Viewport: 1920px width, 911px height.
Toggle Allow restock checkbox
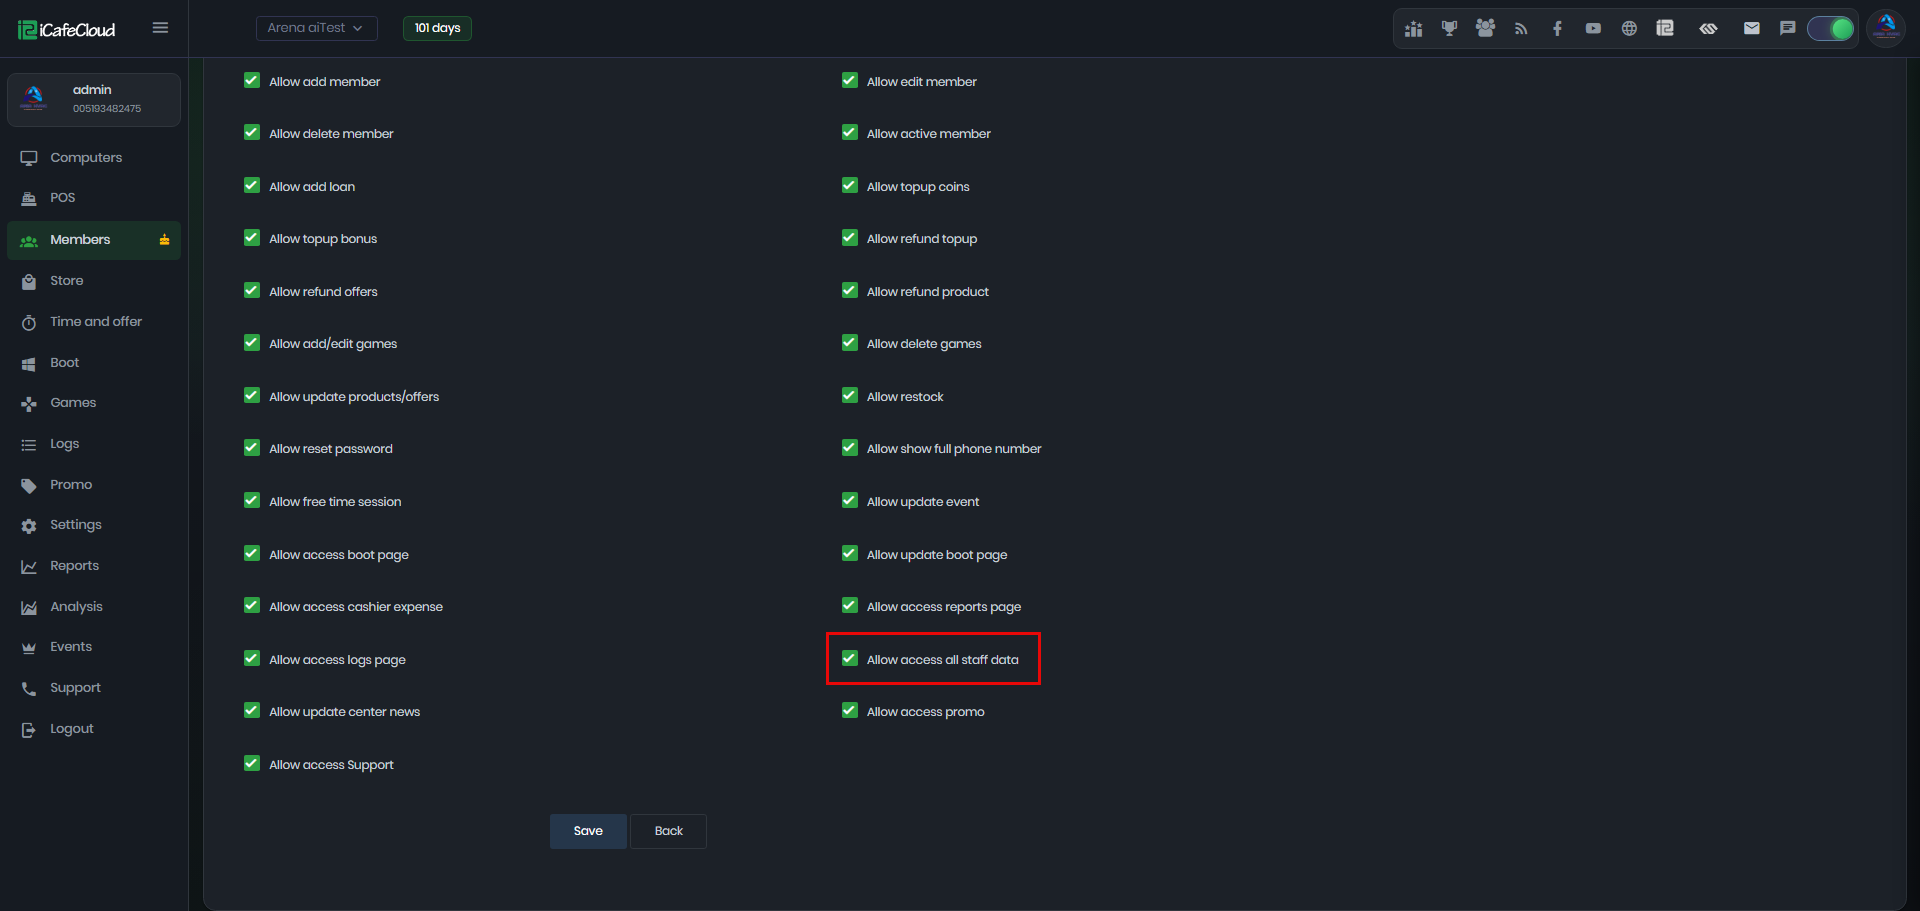(850, 396)
